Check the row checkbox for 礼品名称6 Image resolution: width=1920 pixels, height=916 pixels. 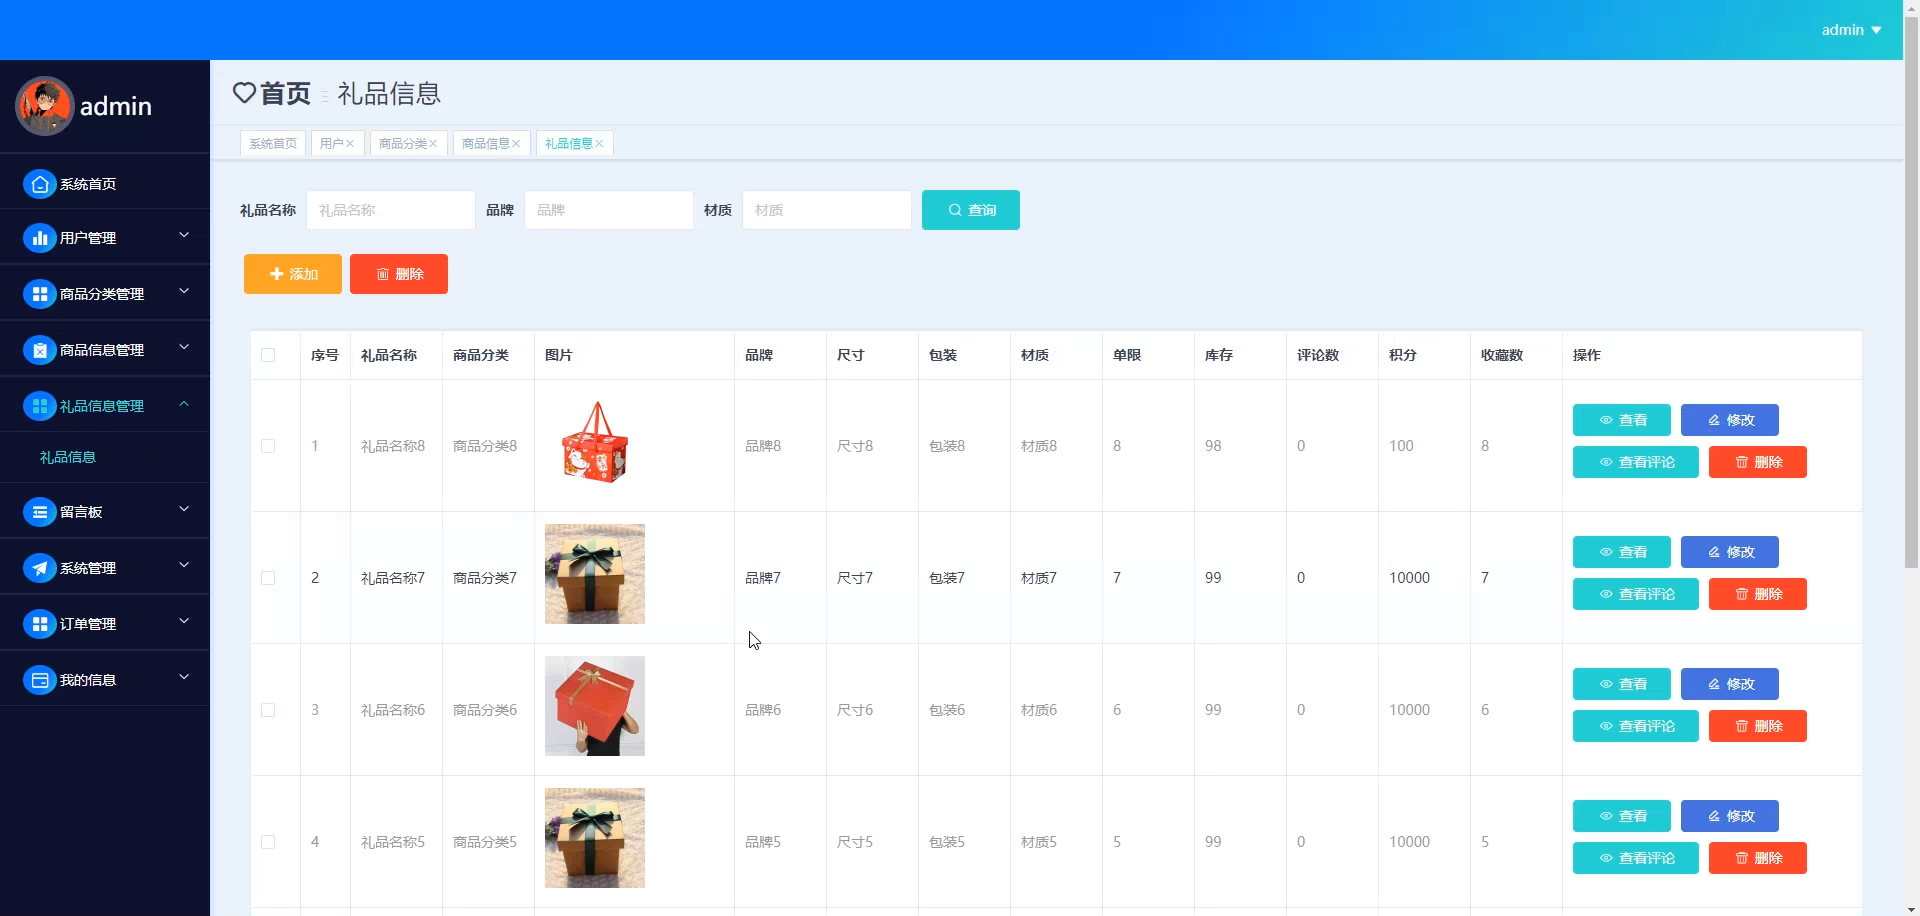(x=268, y=710)
